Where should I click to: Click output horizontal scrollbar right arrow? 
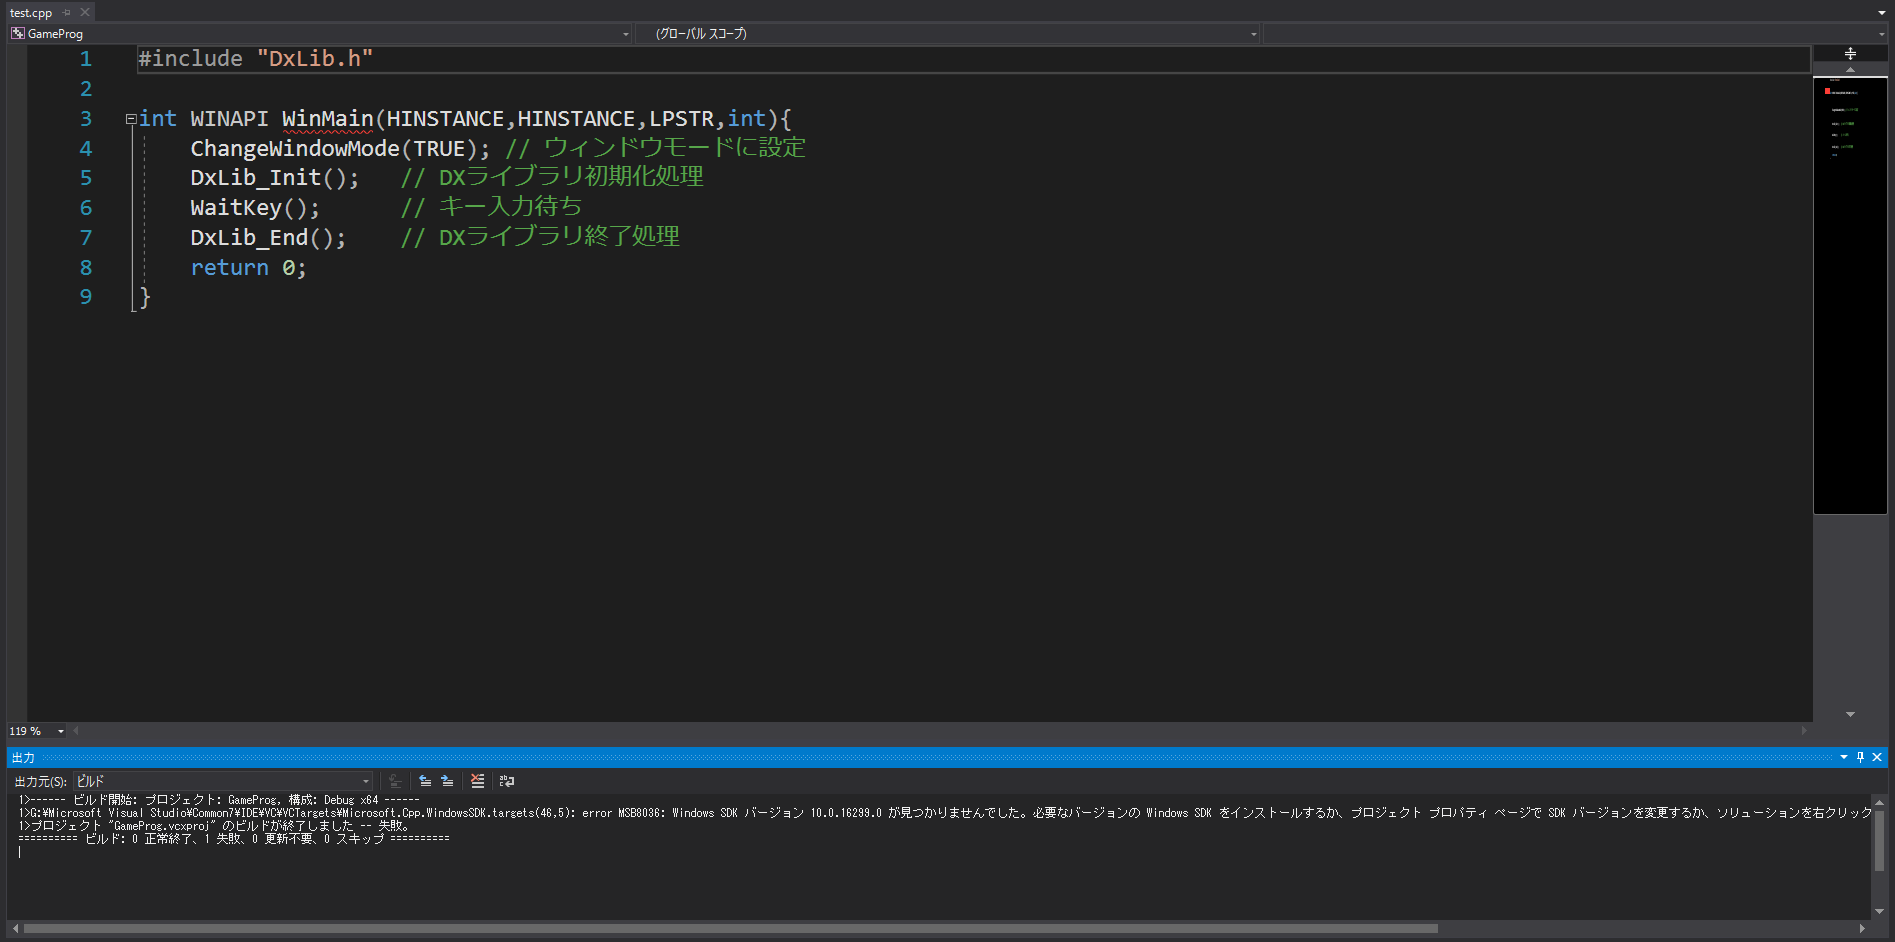pos(1862,929)
